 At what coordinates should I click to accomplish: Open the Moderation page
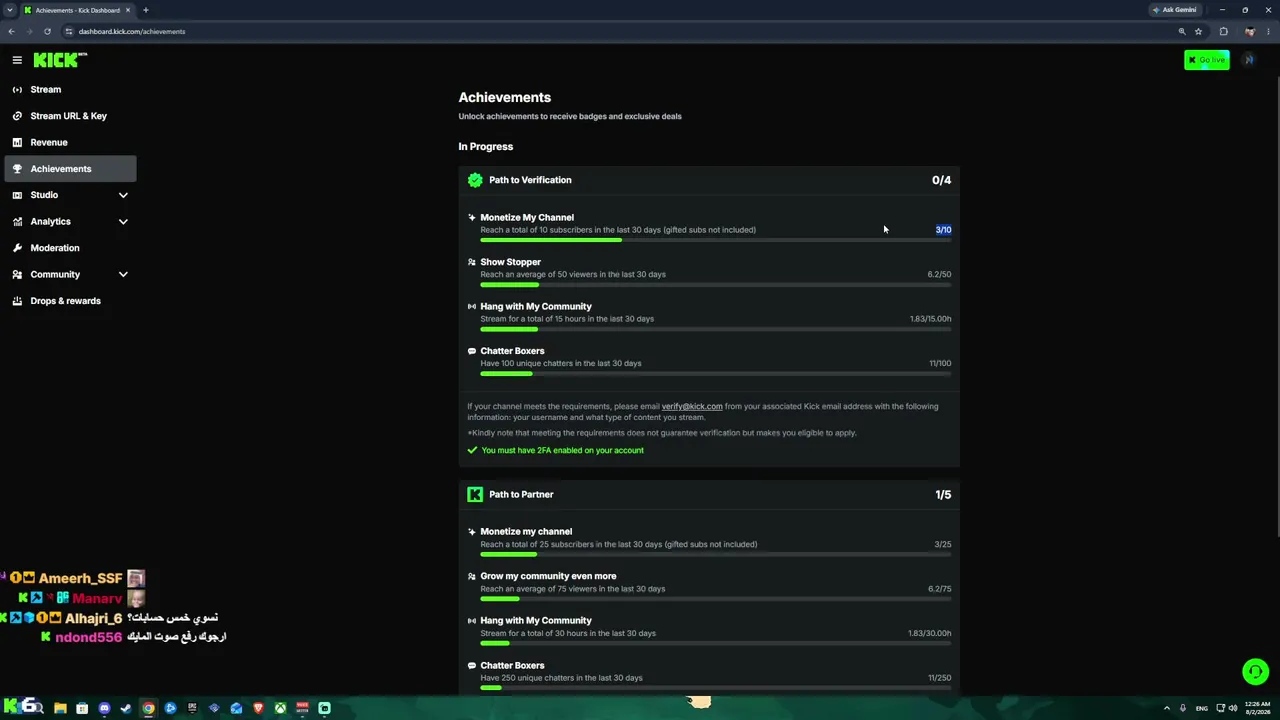click(x=70, y=248)
